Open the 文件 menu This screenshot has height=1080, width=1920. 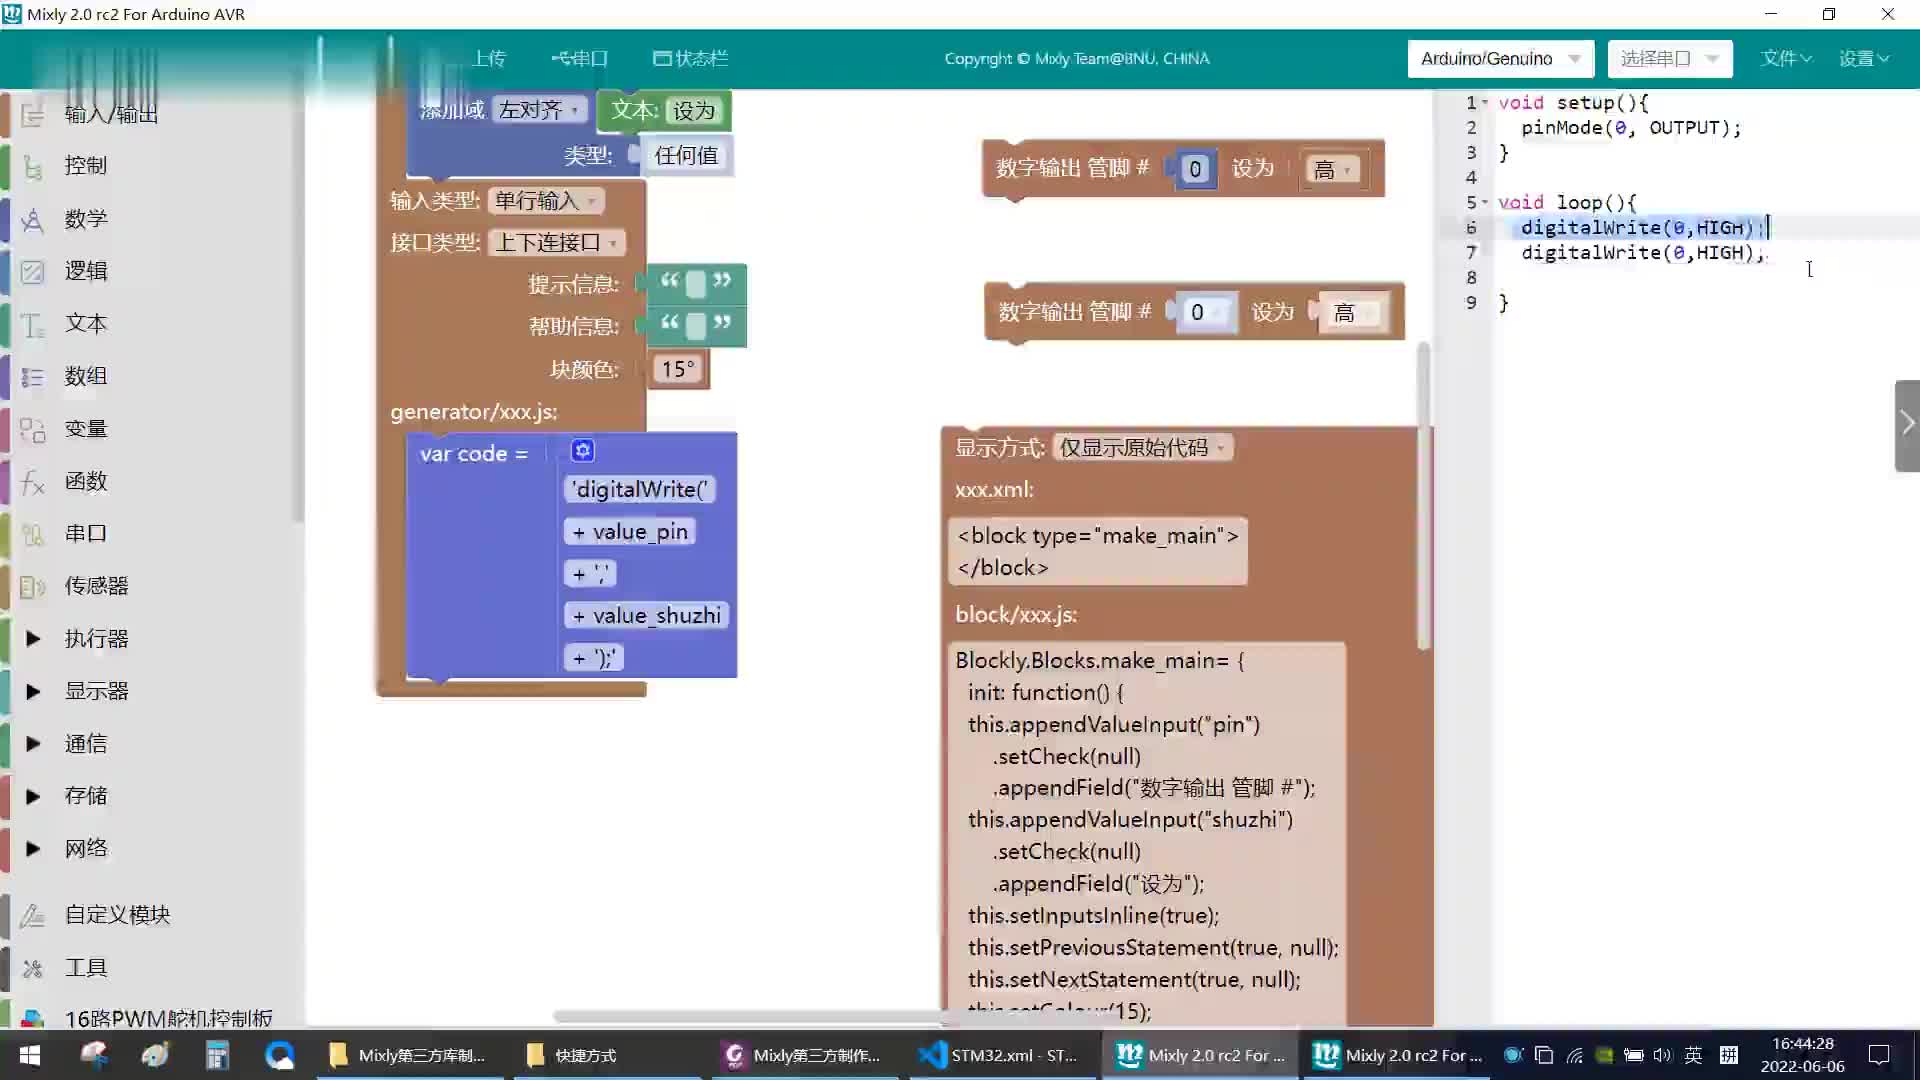point(1786,59)
